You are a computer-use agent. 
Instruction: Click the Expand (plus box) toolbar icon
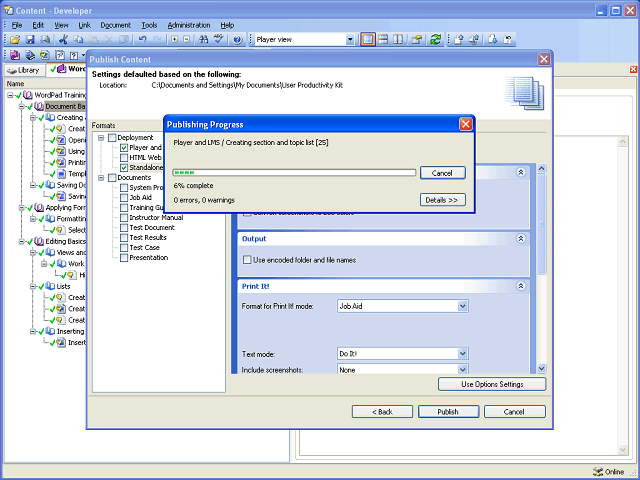(175, 40)
